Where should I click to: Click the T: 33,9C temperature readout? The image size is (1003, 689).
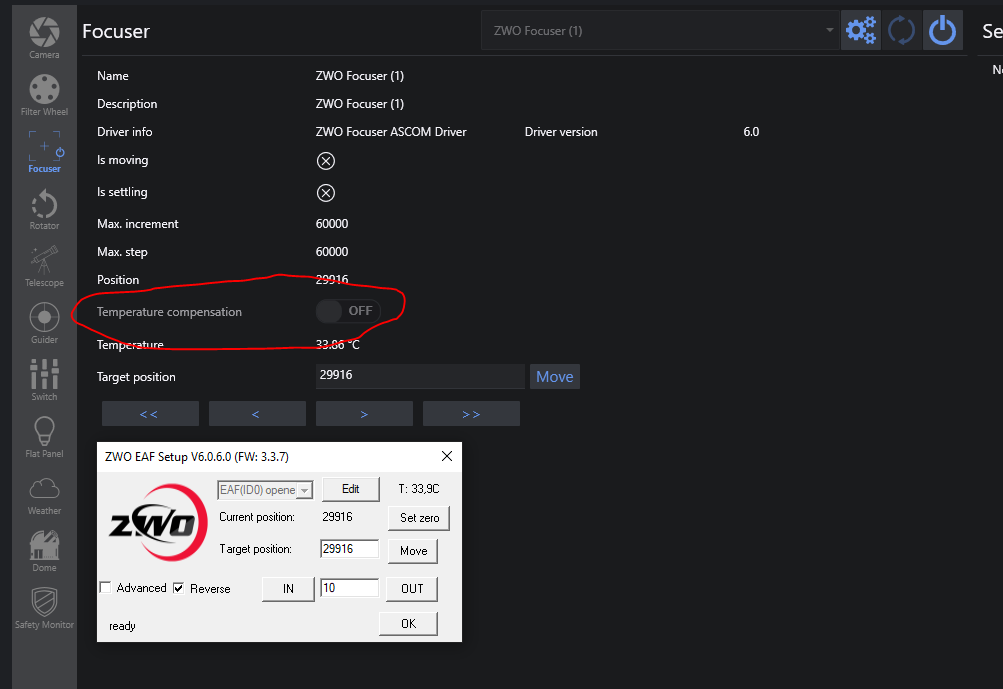[419, 489]
